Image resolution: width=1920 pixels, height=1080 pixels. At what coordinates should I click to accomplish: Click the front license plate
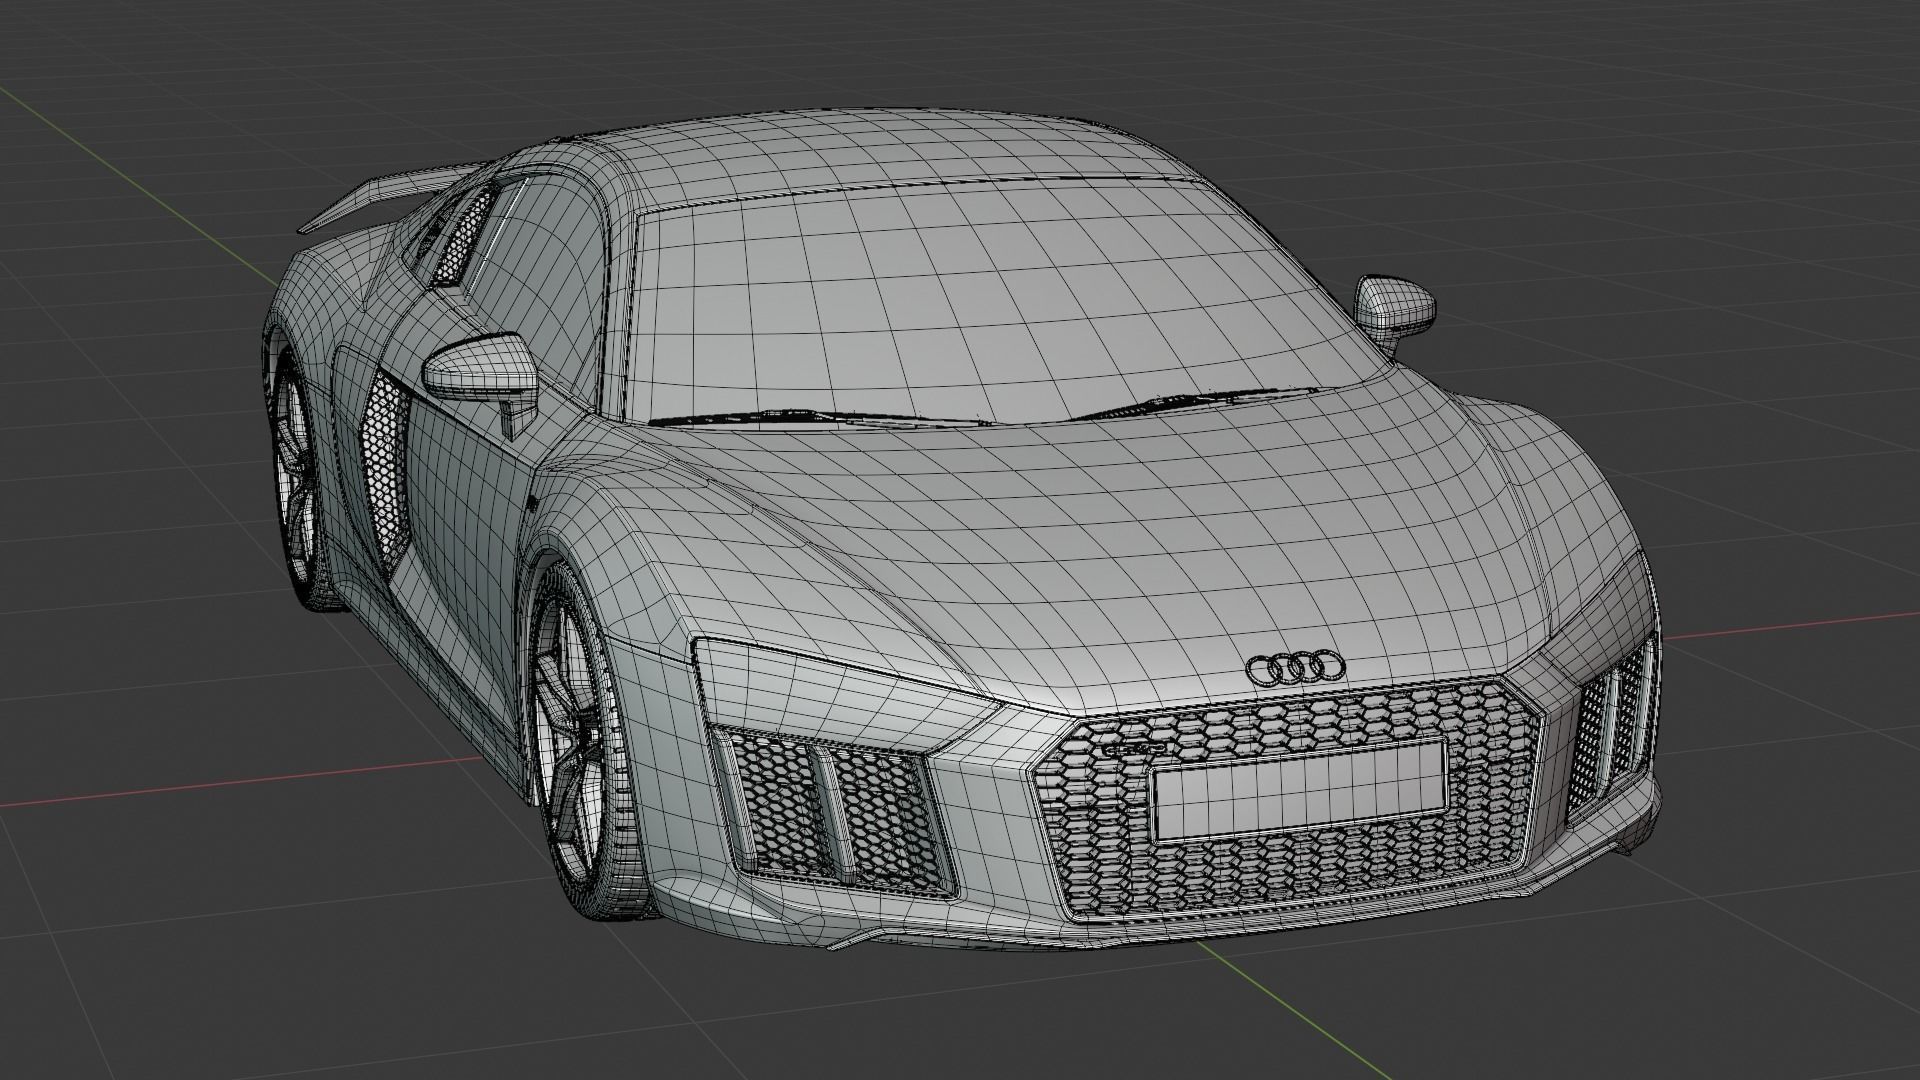tap(1300, 790)
